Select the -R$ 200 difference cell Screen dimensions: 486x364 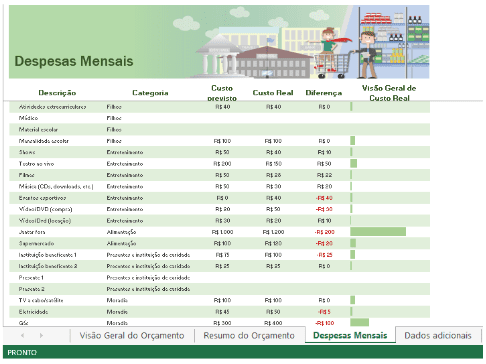(x=324, y=232)
